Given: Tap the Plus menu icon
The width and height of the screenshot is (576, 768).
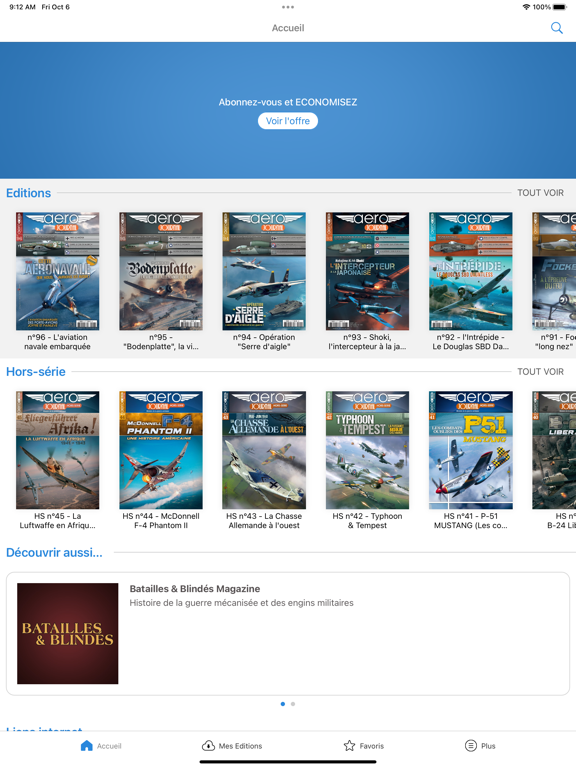Looking at the screenshot, I should pyautogui.click(x=470, y=745).
